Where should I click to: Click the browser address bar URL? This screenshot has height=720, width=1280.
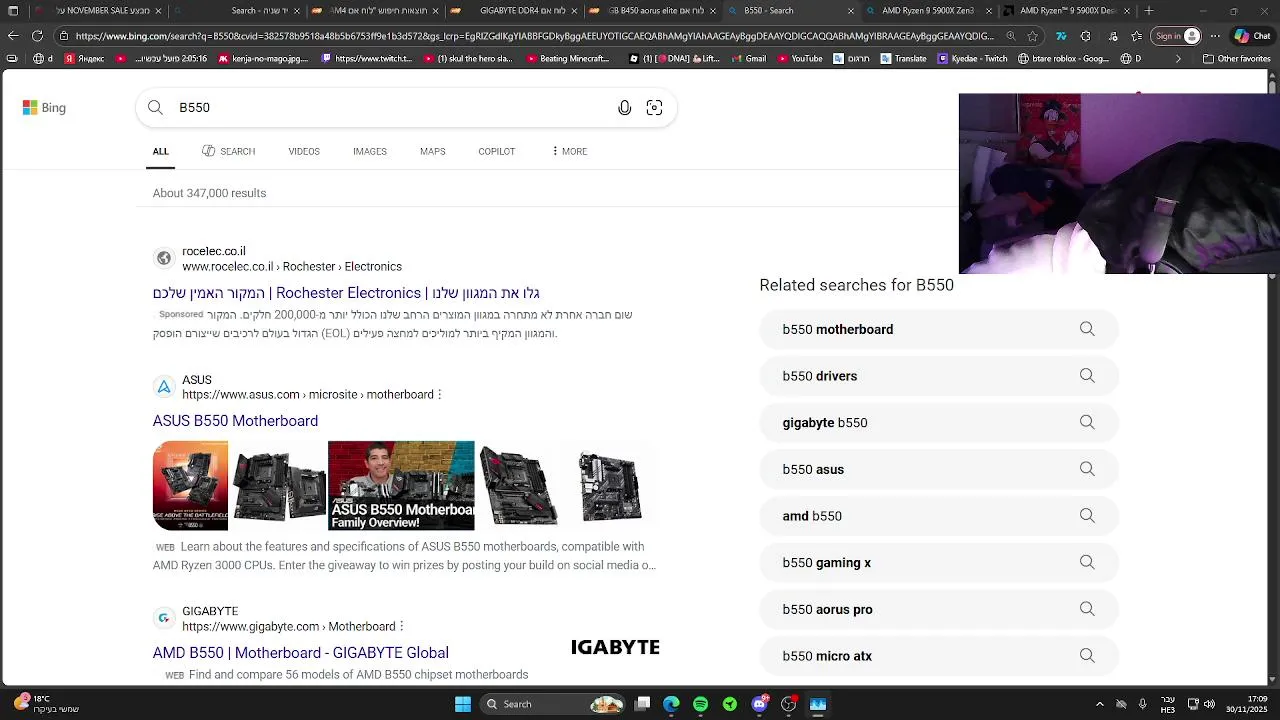point(534,36)
